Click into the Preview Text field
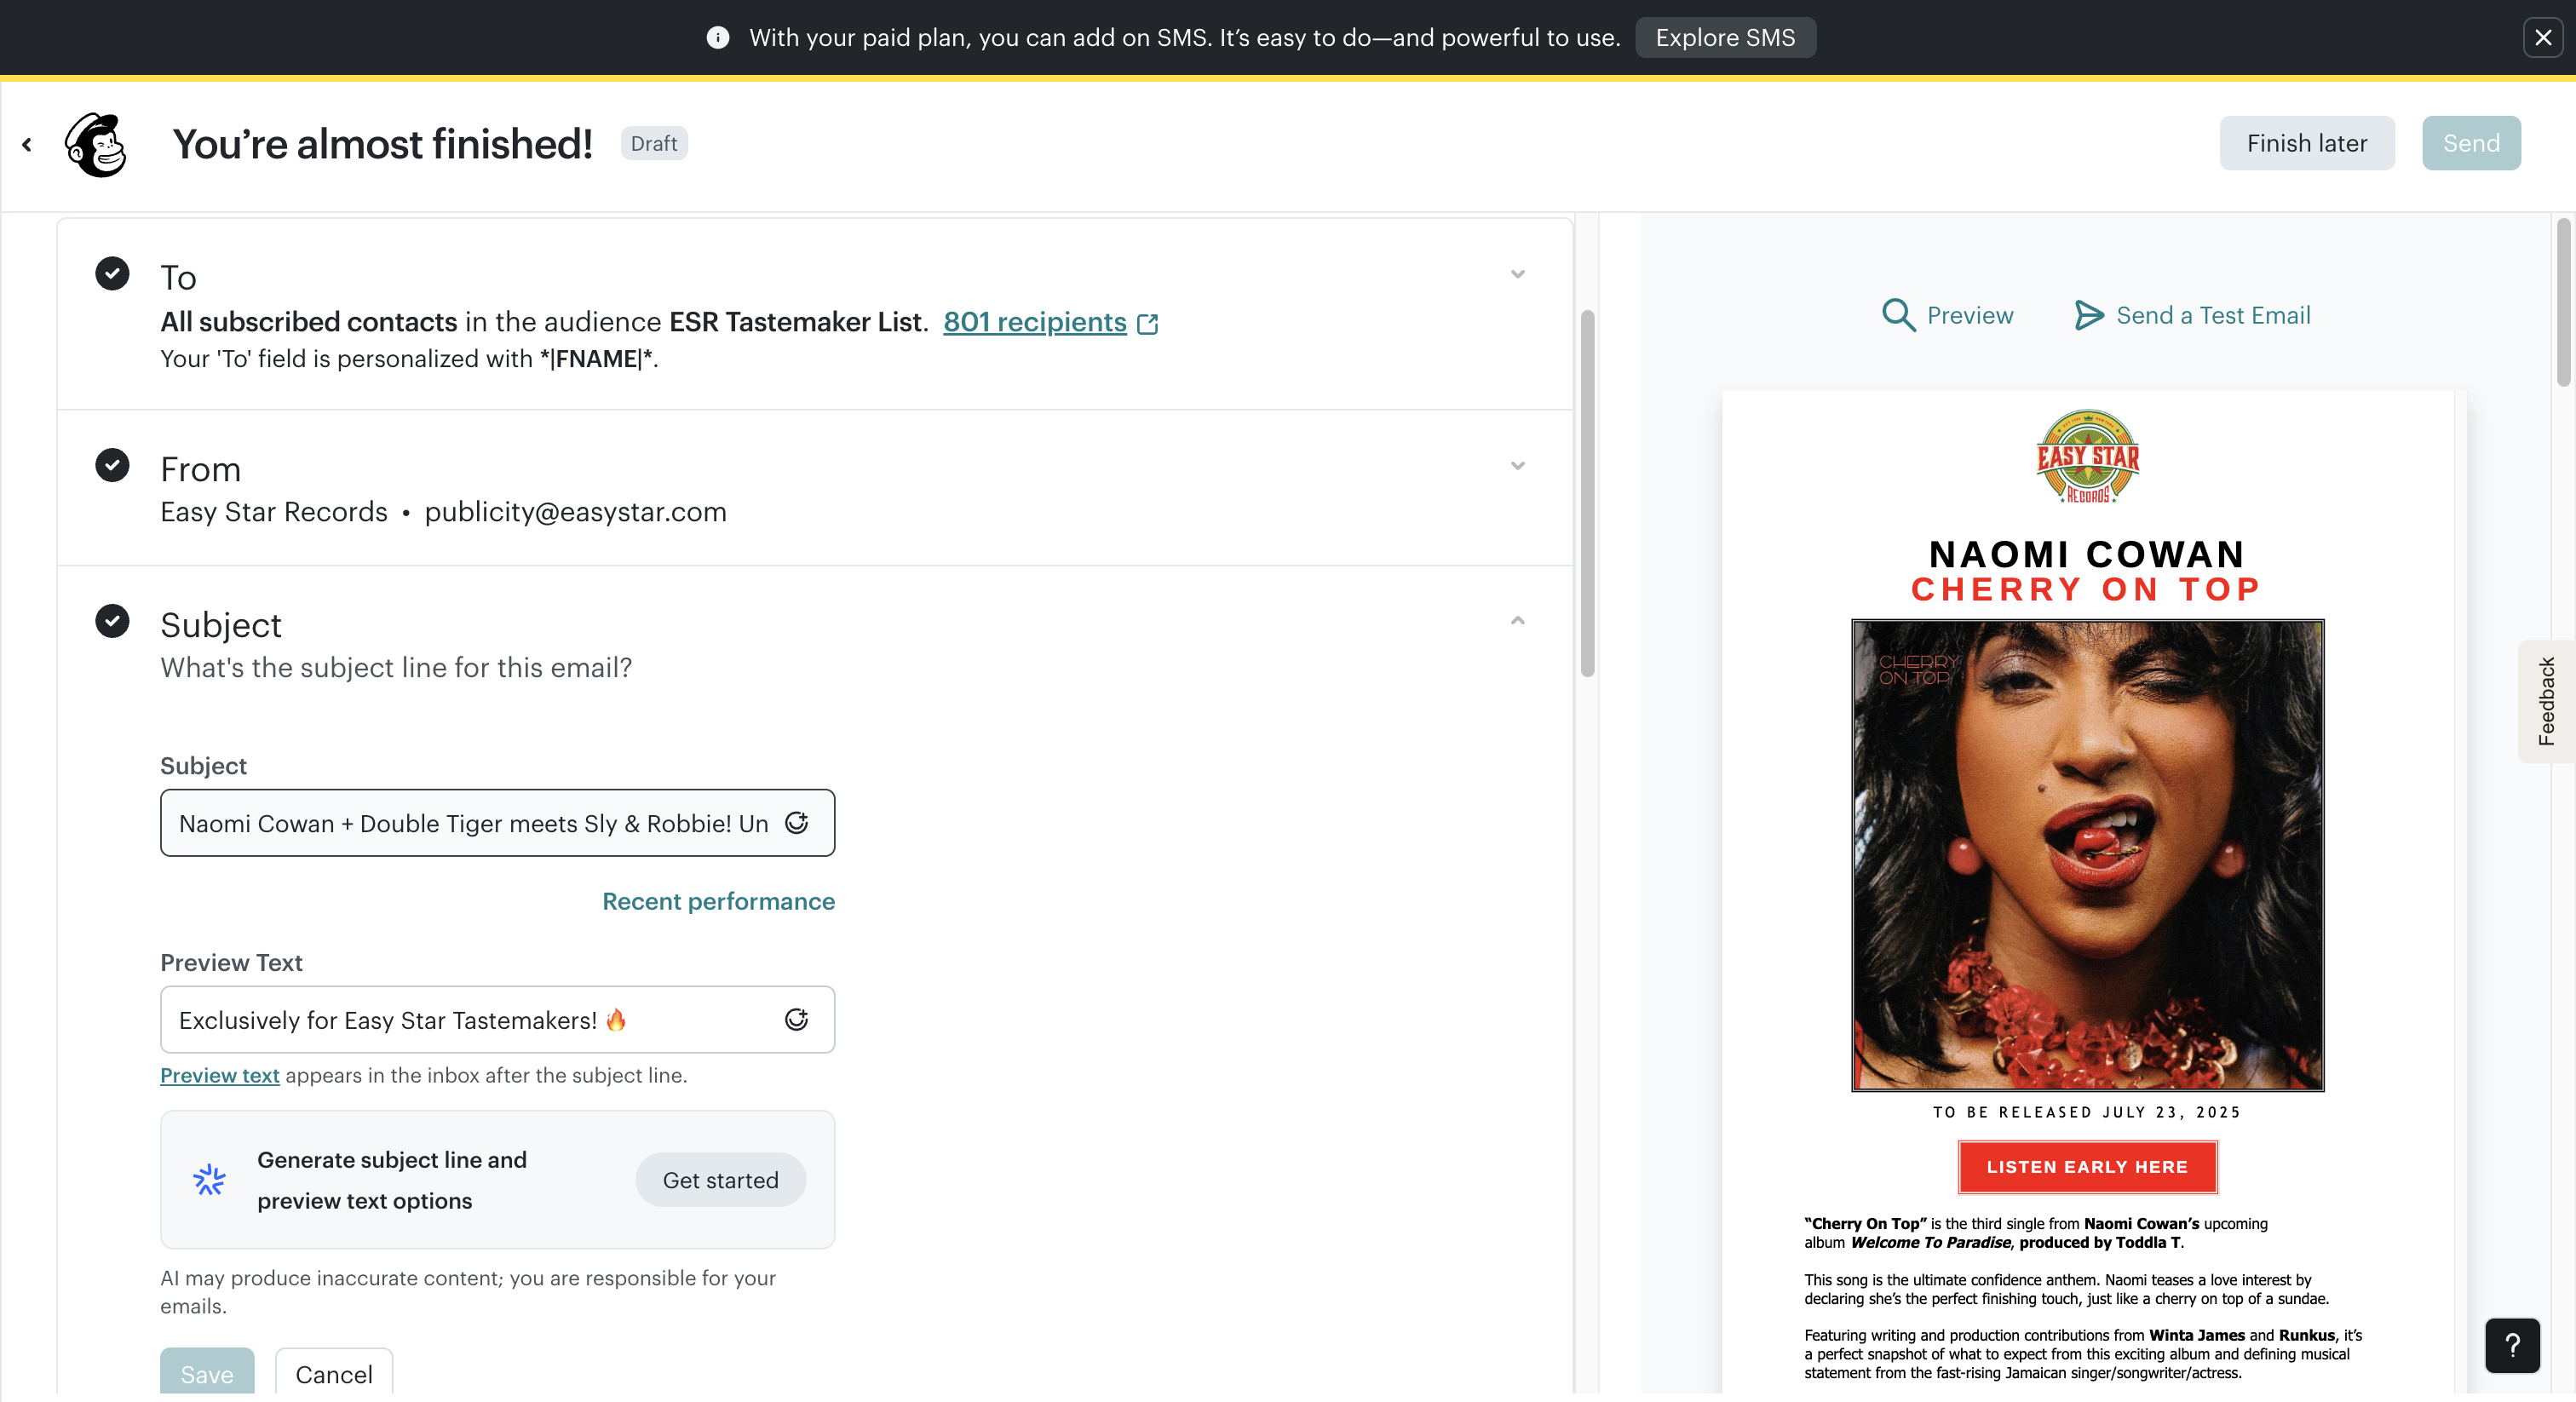This screenshot has width=2576, height=1402. coord(497,1020)
